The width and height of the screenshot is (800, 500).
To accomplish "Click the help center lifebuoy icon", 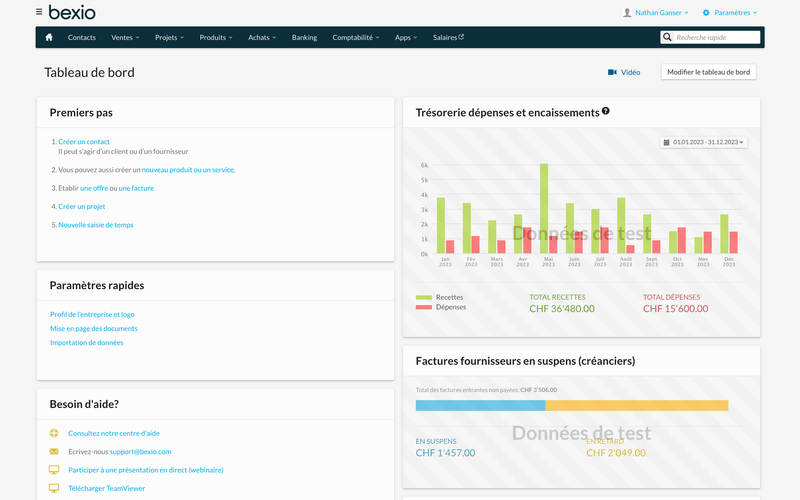I will tap(54, 433).
